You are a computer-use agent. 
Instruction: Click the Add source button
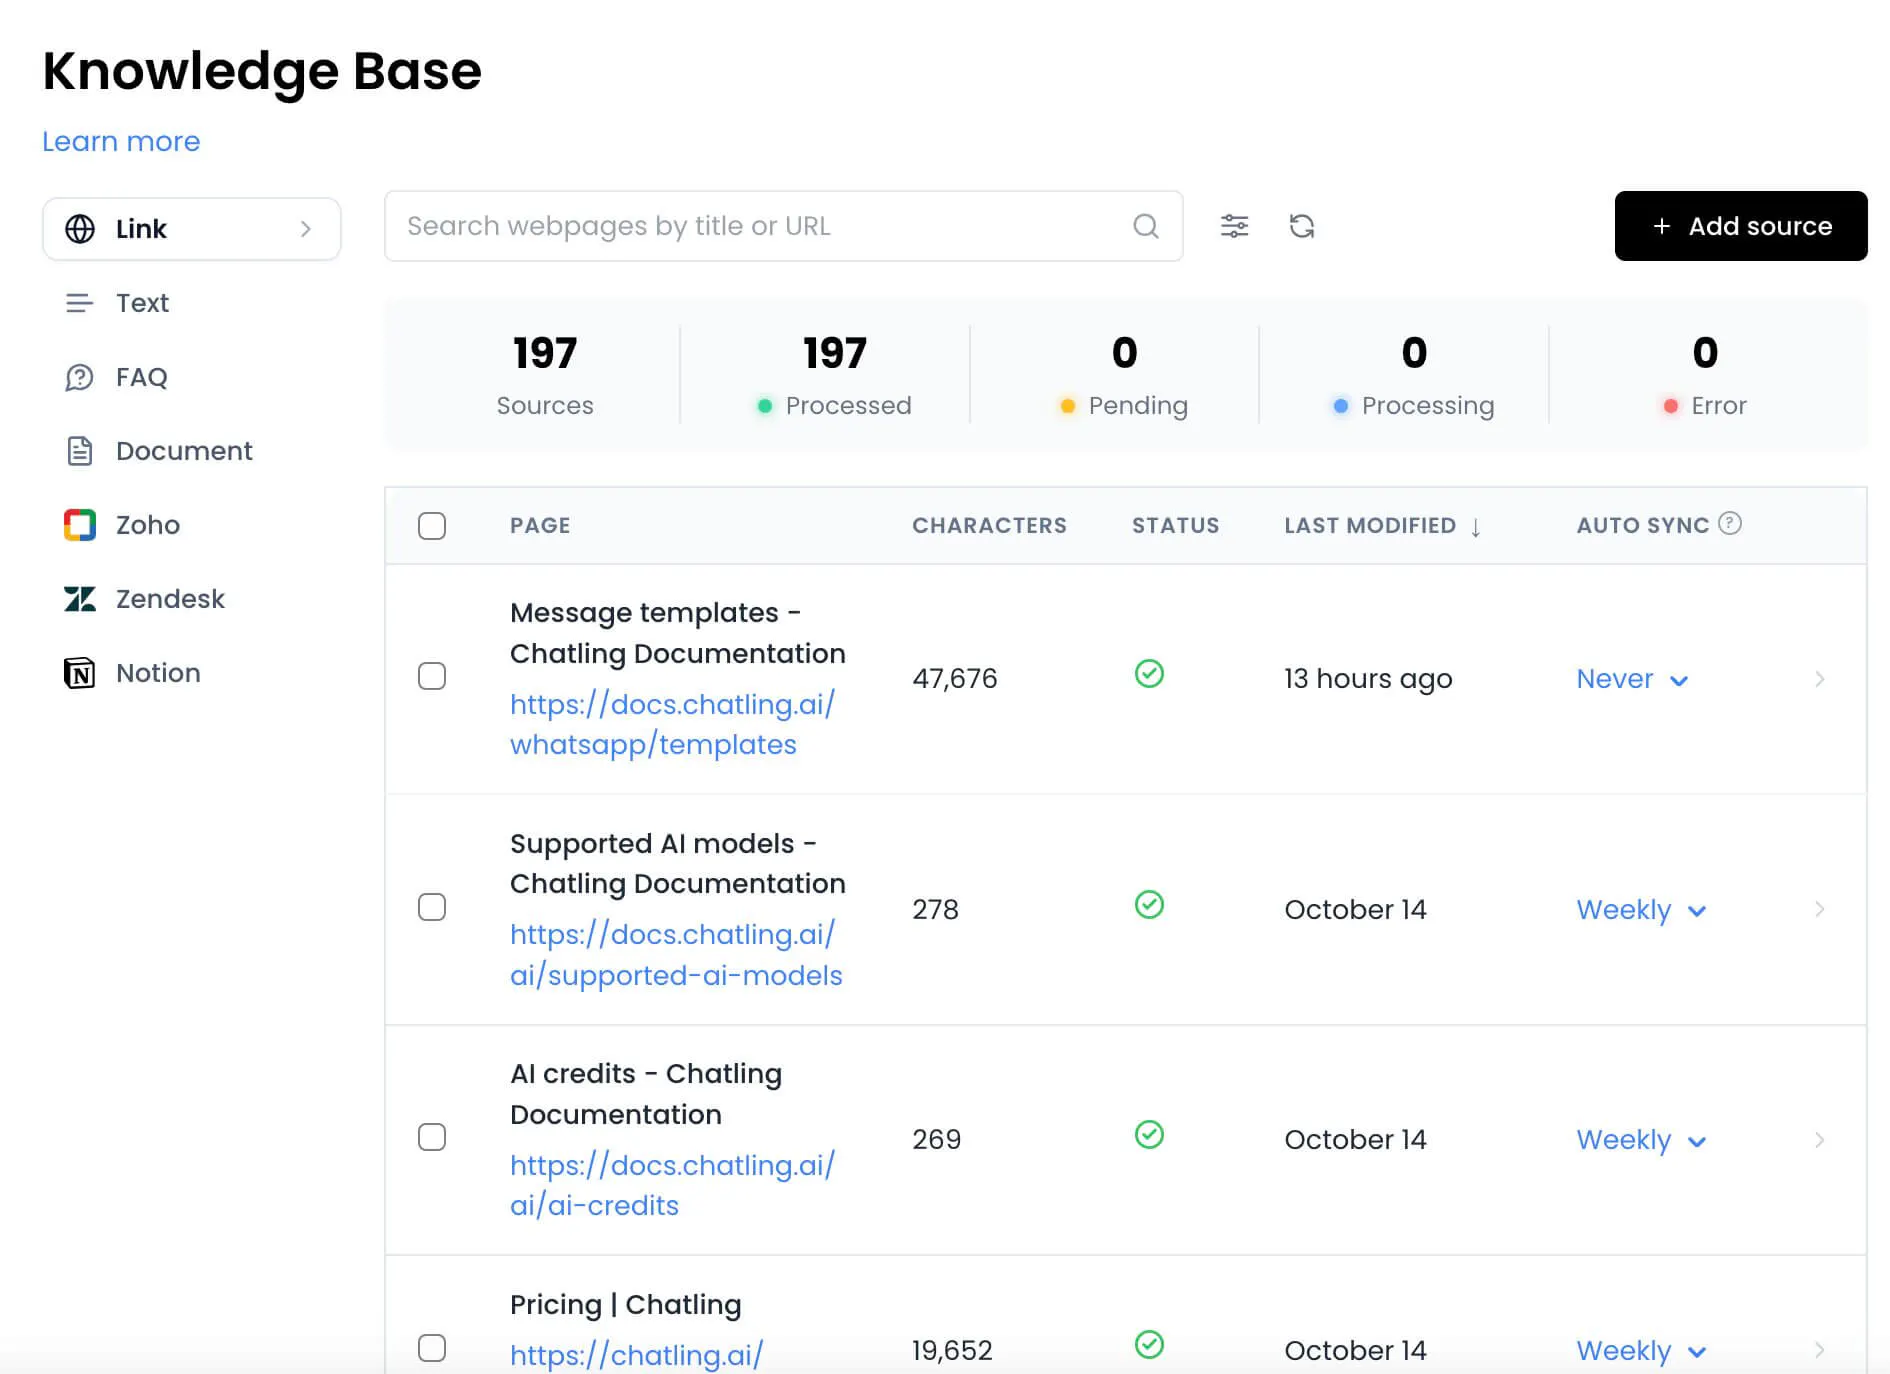1741,226
